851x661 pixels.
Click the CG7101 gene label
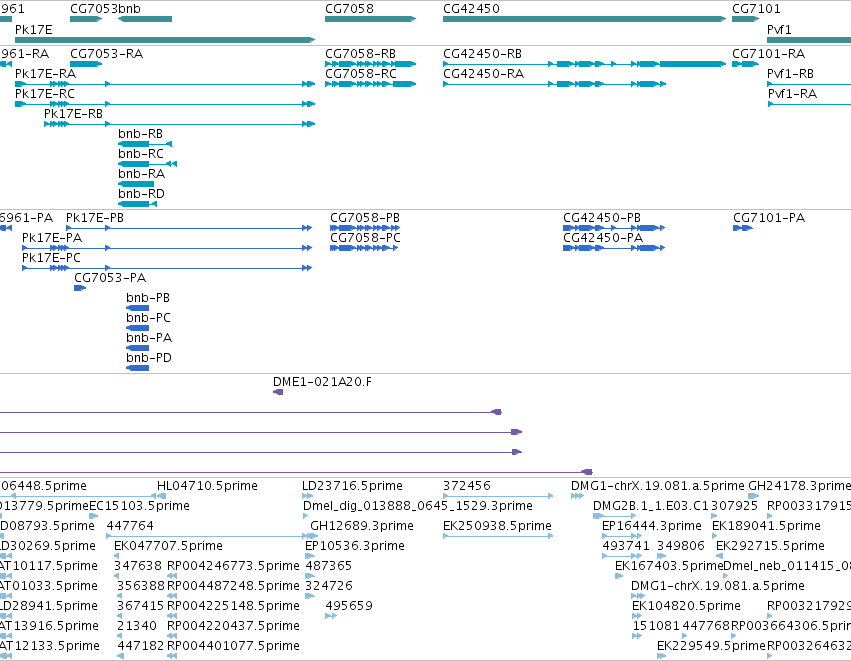pos(756,9)
